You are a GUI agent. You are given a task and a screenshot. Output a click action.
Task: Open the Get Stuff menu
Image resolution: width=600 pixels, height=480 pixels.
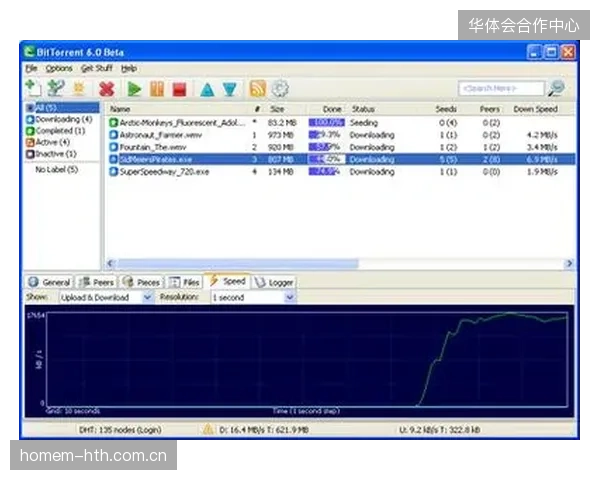tap(97, 69)
